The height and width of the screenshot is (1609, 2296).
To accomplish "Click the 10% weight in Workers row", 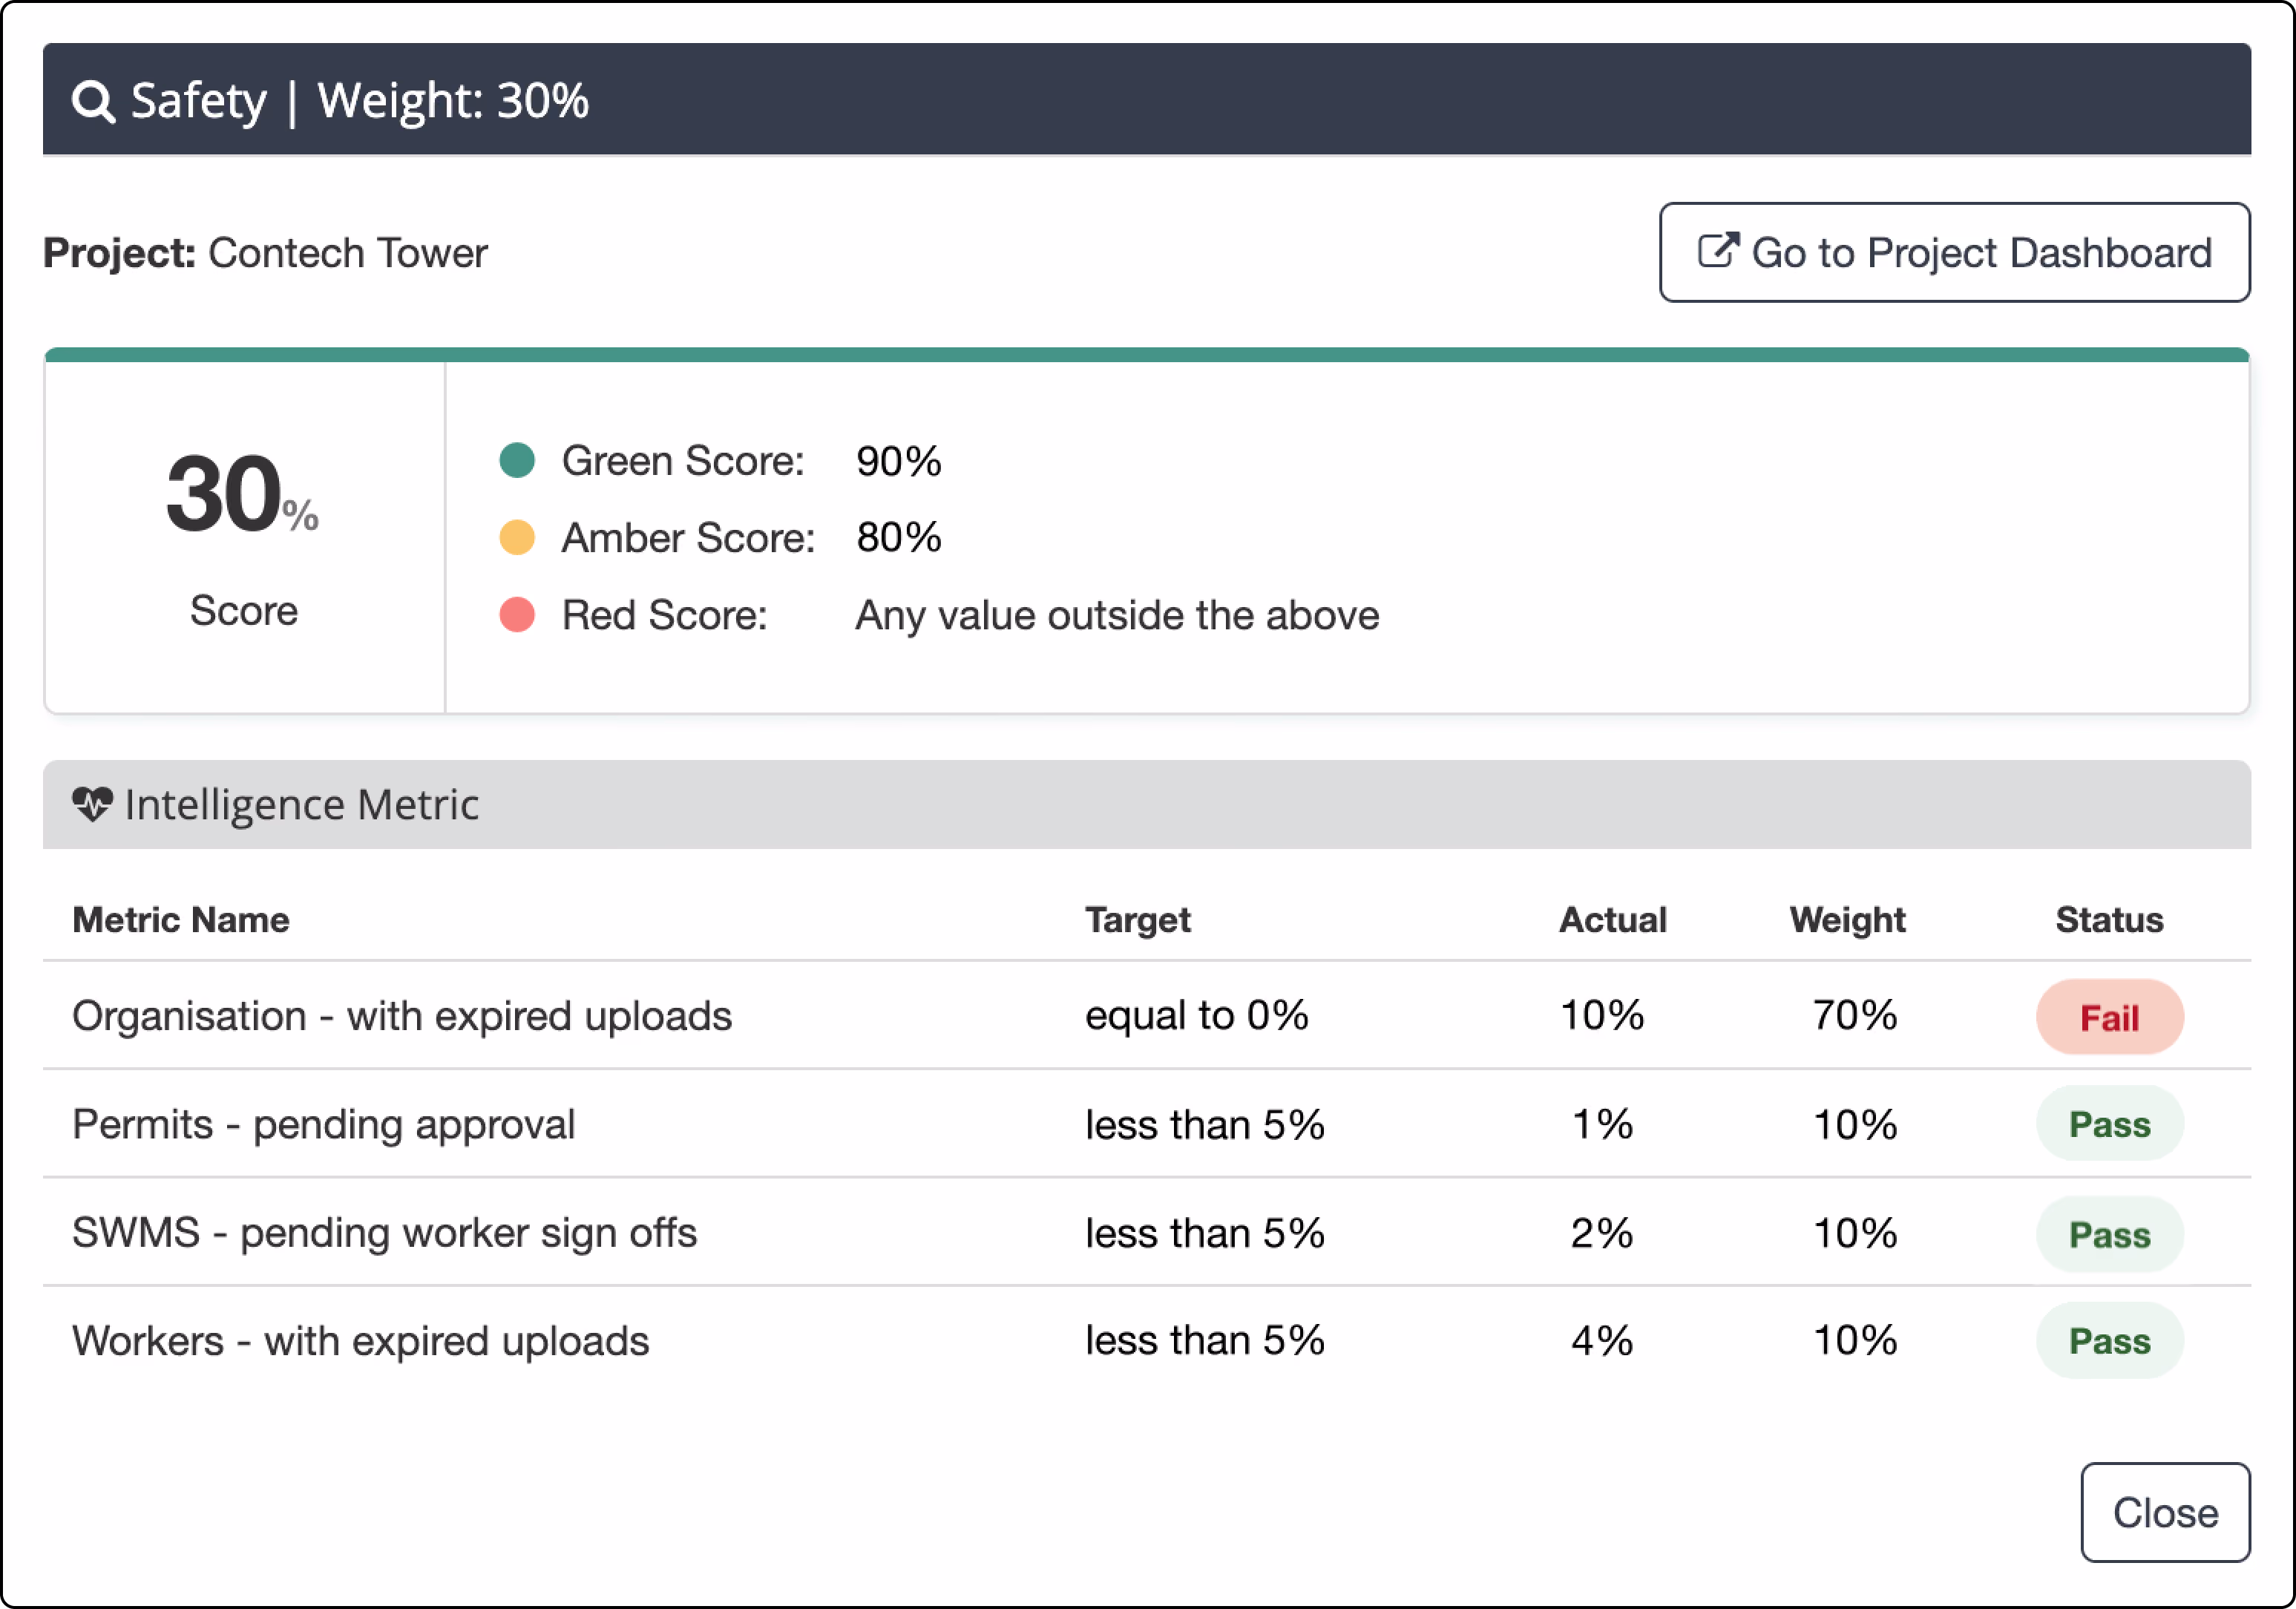I will pyautogui.click(x=1855, y=1340).
